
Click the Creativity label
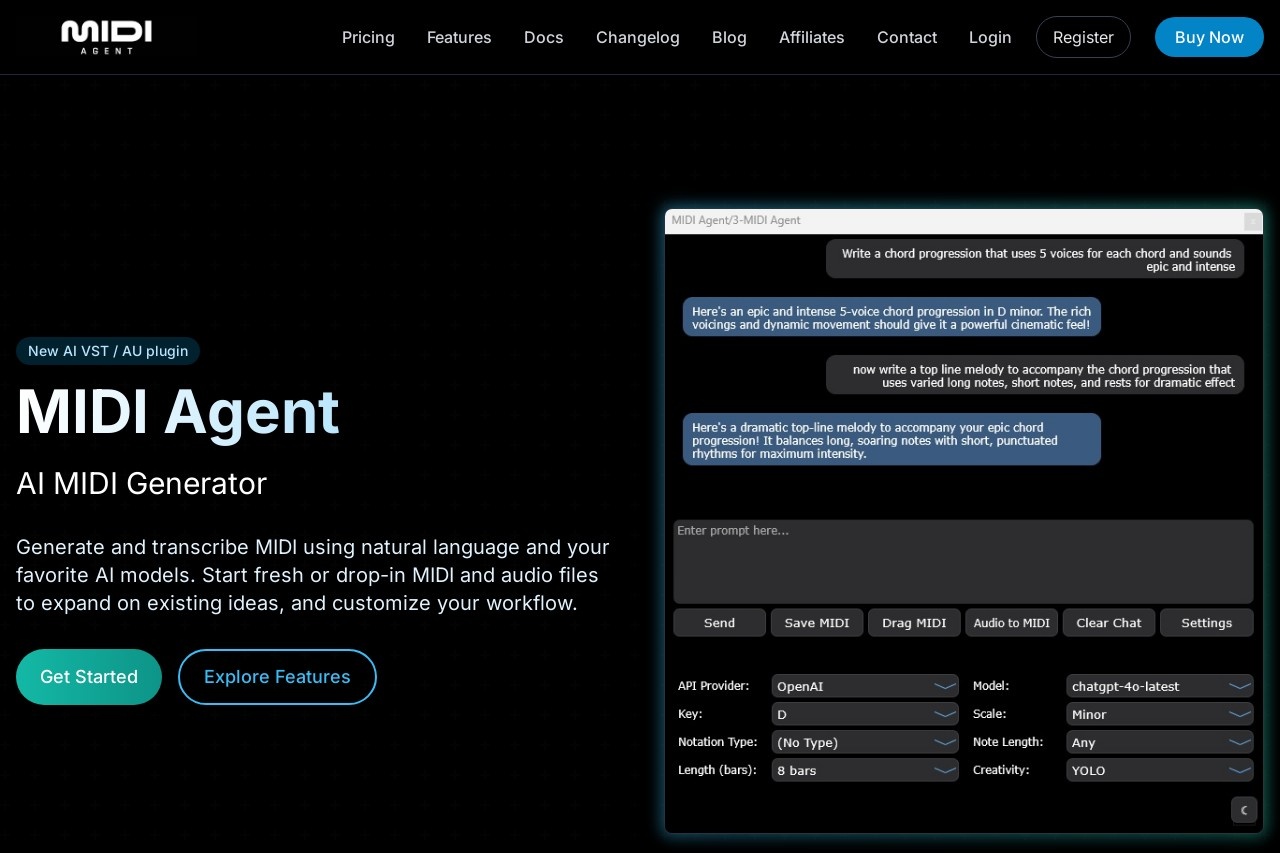click(x=1001, y=770)
